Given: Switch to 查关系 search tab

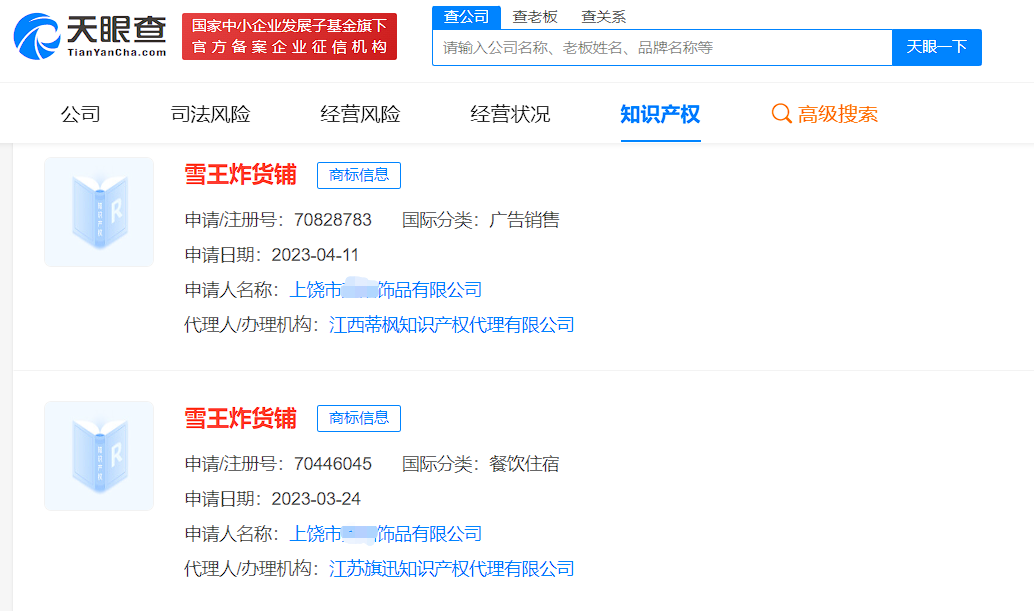Looking at the screenshot, I should coord(603,16).
